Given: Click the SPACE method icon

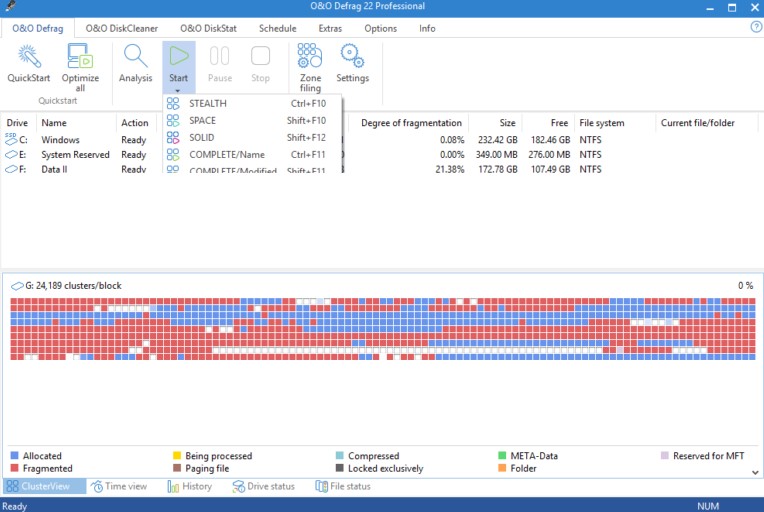Looking at the screenshot, I should point(173,120).
